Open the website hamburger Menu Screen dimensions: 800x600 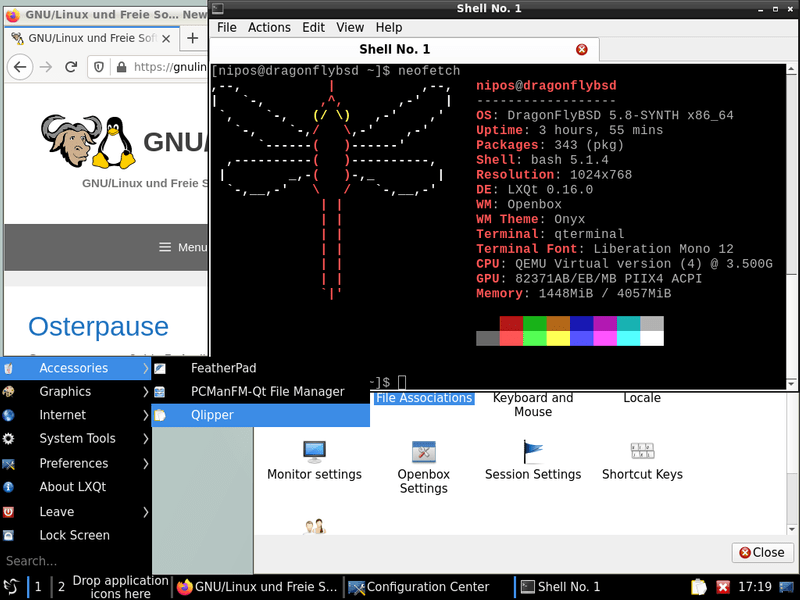(x=183, y=247)
